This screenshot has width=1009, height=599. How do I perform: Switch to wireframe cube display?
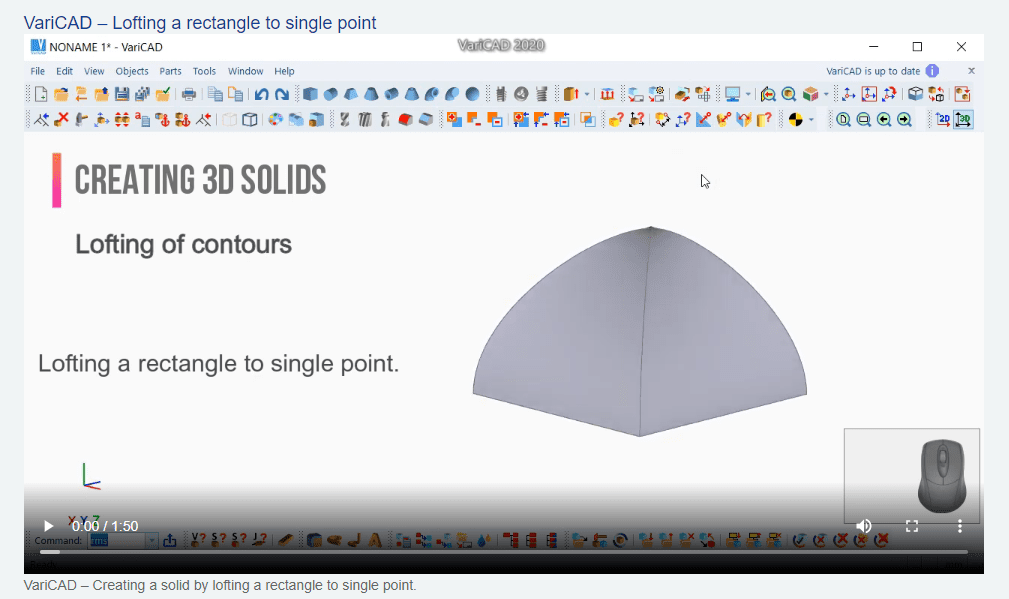(250, 120)
